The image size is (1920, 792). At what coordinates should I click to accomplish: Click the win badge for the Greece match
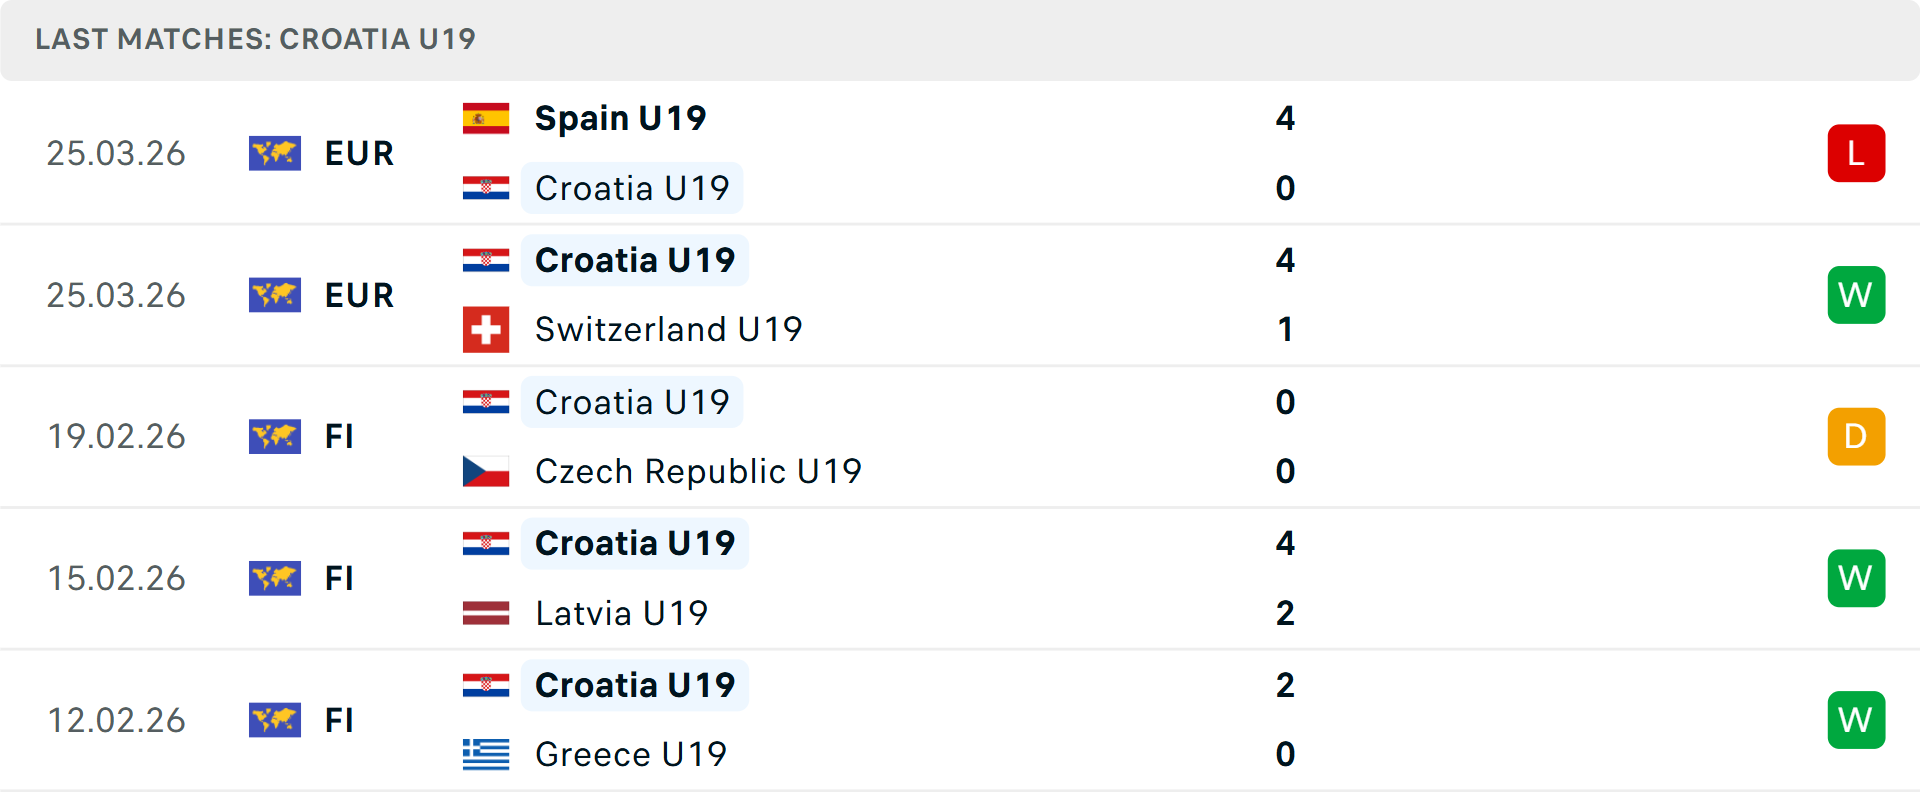(1857, 720)
